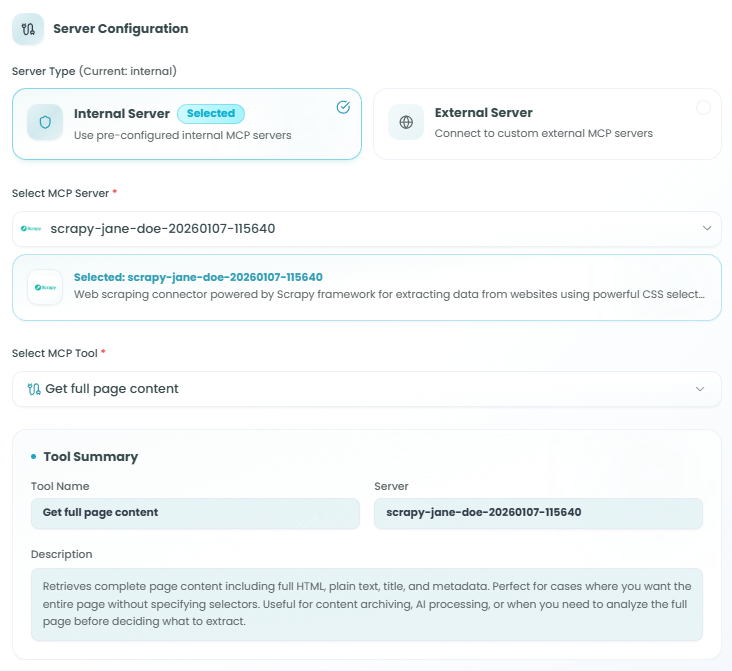The width and height of the screenshot is (732, 671).
Task: Select the External Server radio button
Action: click(x=703, y=107)
